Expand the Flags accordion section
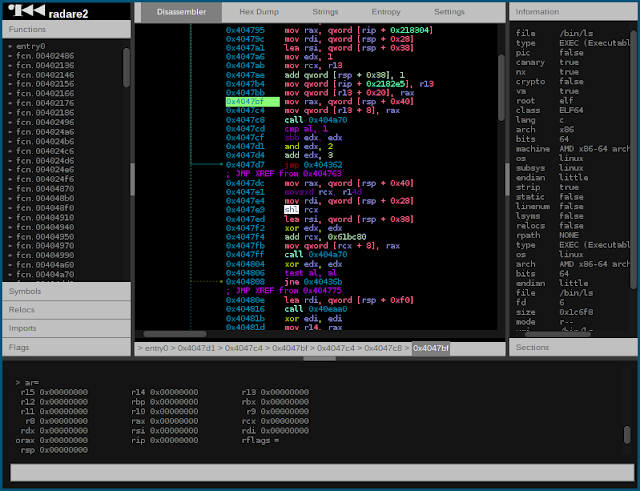 tap(67, 347)
